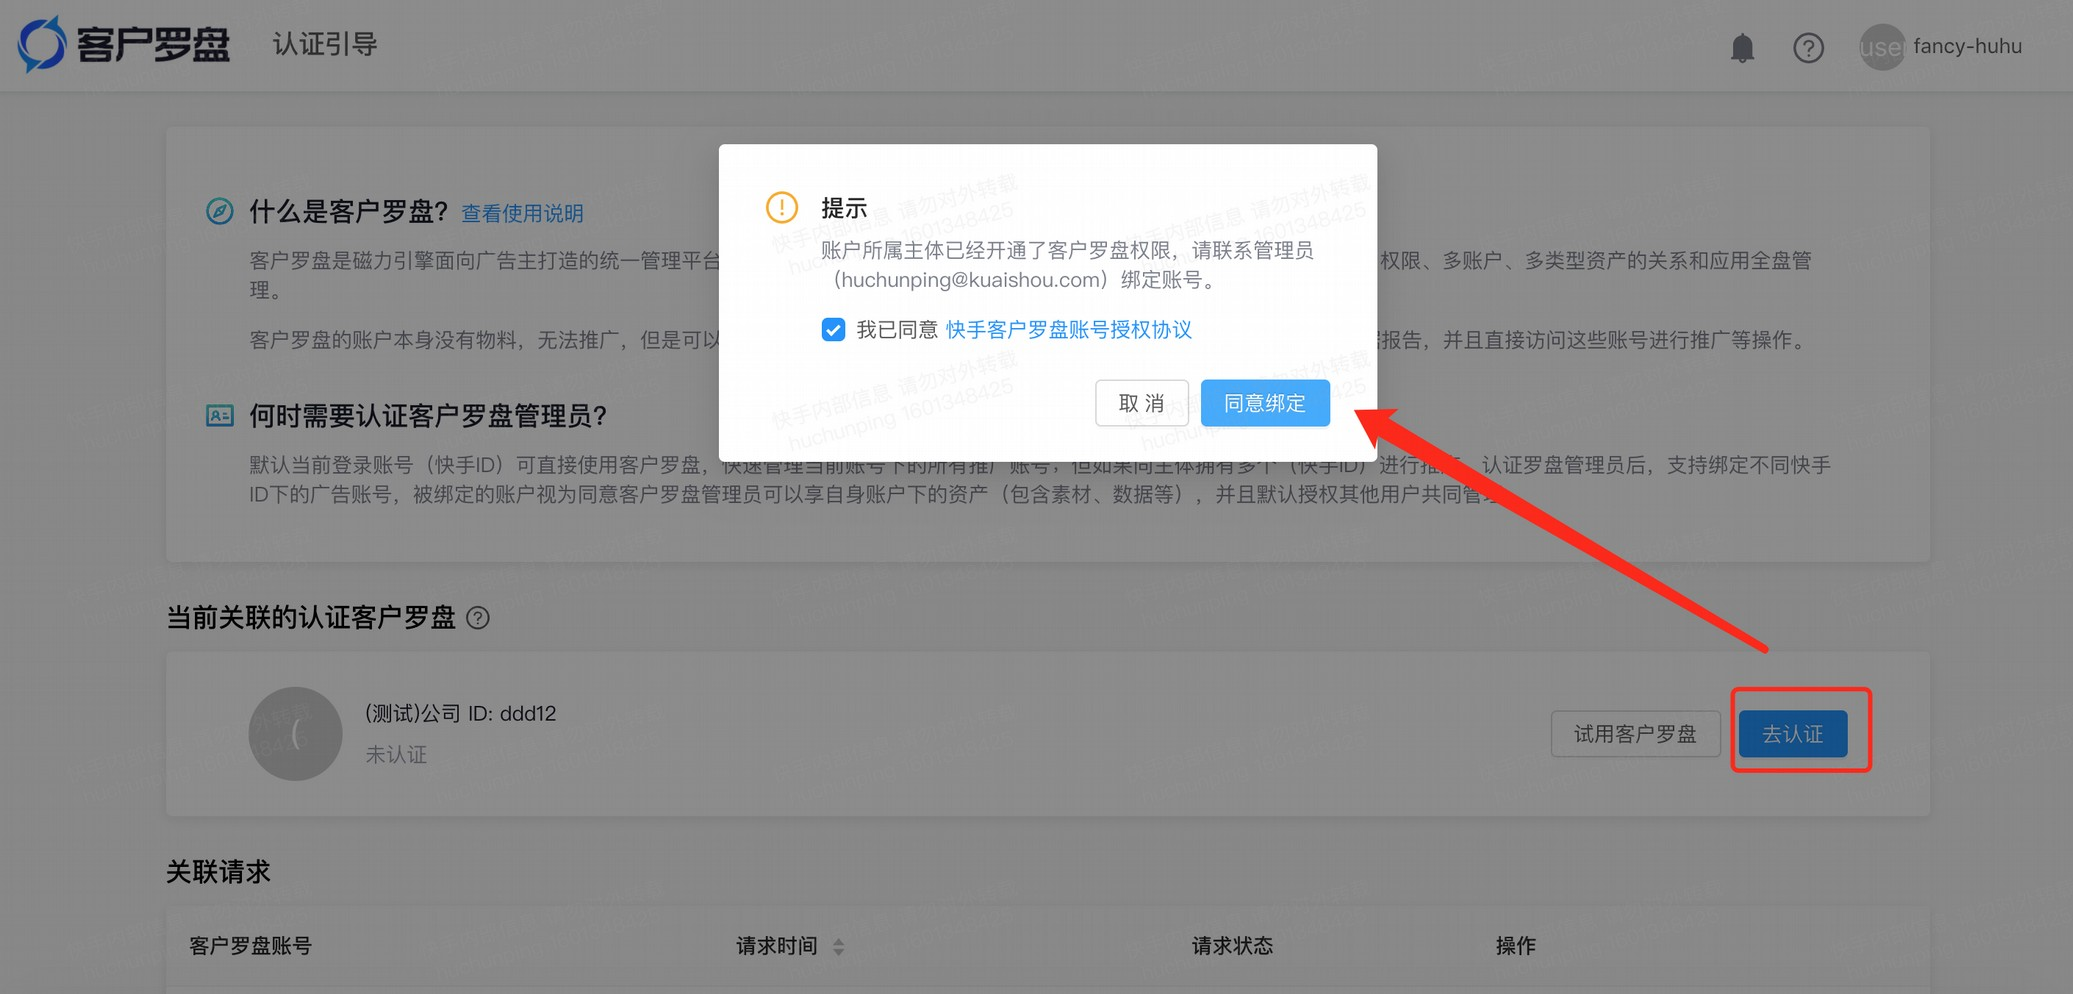2073x994 pixels.
Task: Select the 认证引导 navigation item
Action: (324, 45)
